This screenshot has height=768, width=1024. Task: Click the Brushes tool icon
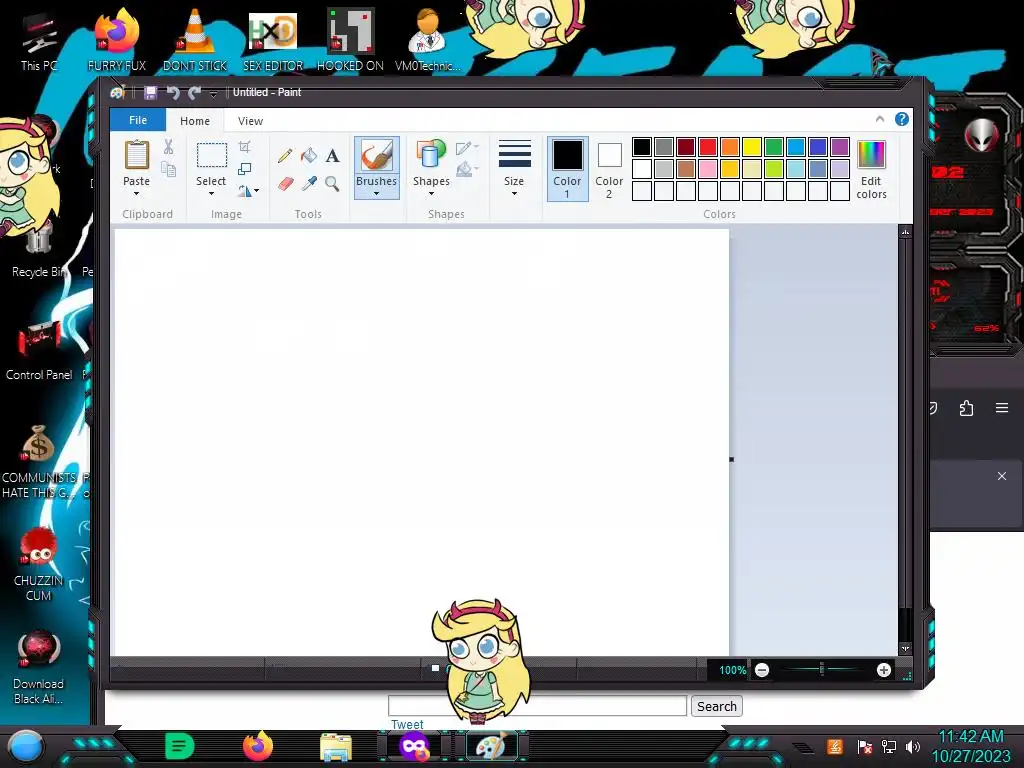pyautogui.click(x=377, y=155)
